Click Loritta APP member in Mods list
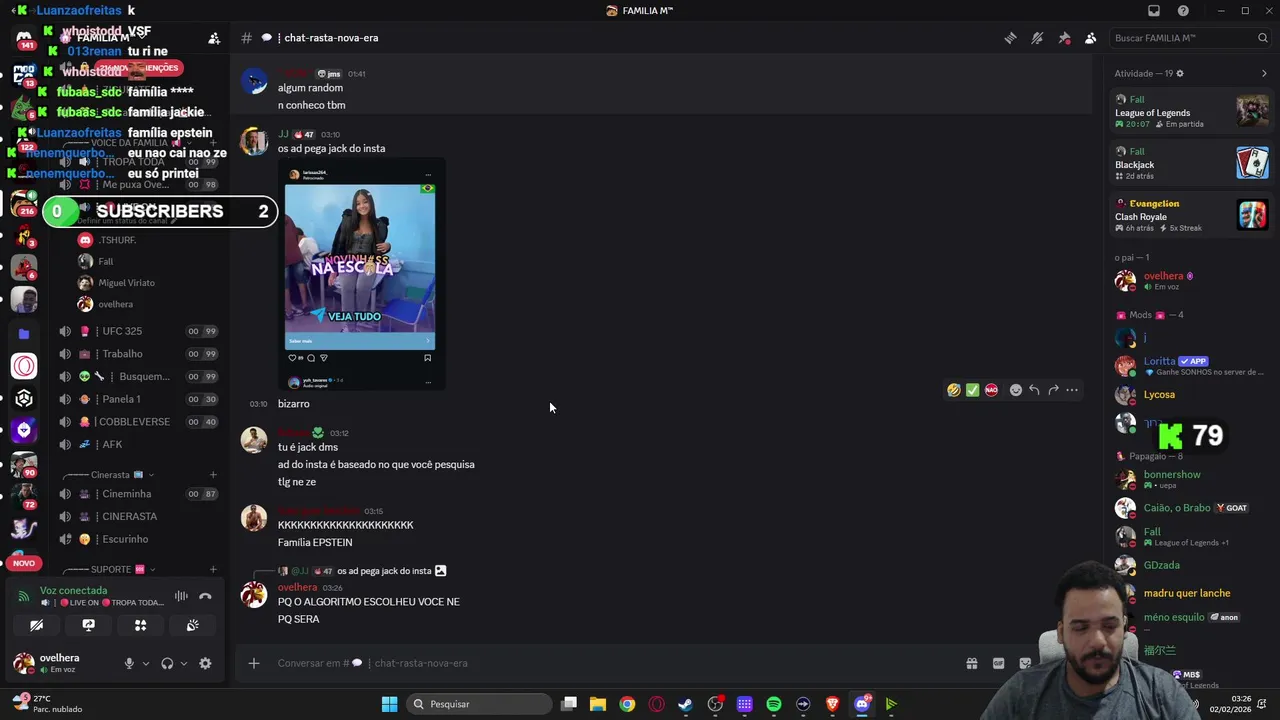The width and height of the screenshot is (1280, 720). click(x=1192, y=366)
